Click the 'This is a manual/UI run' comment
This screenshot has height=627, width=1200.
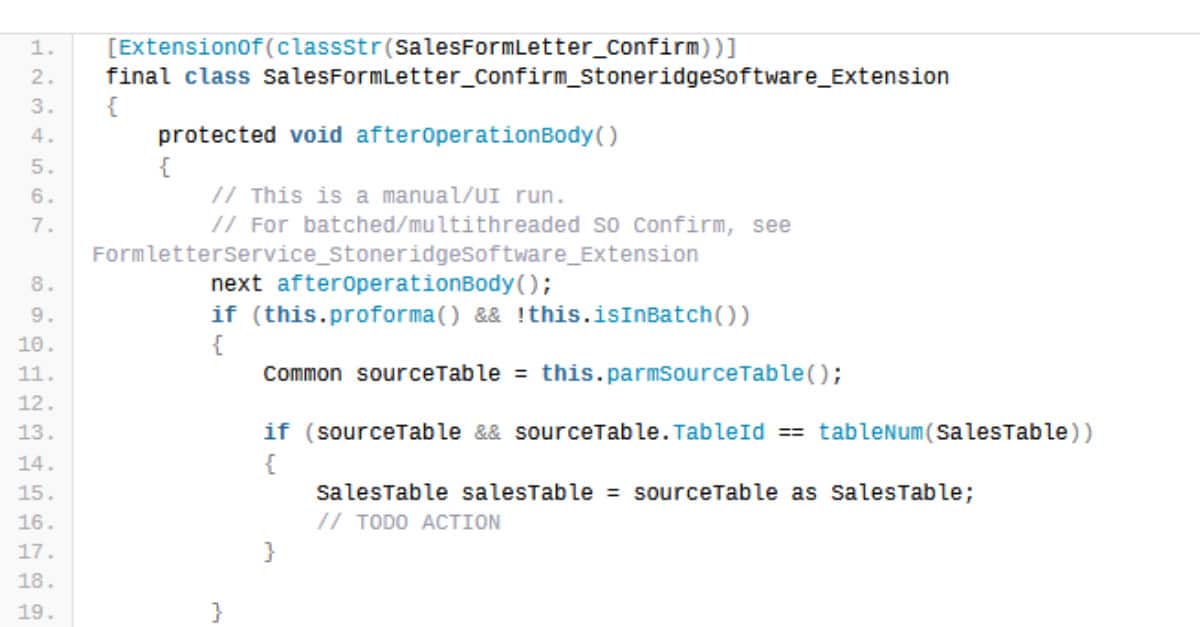point(408,195)
